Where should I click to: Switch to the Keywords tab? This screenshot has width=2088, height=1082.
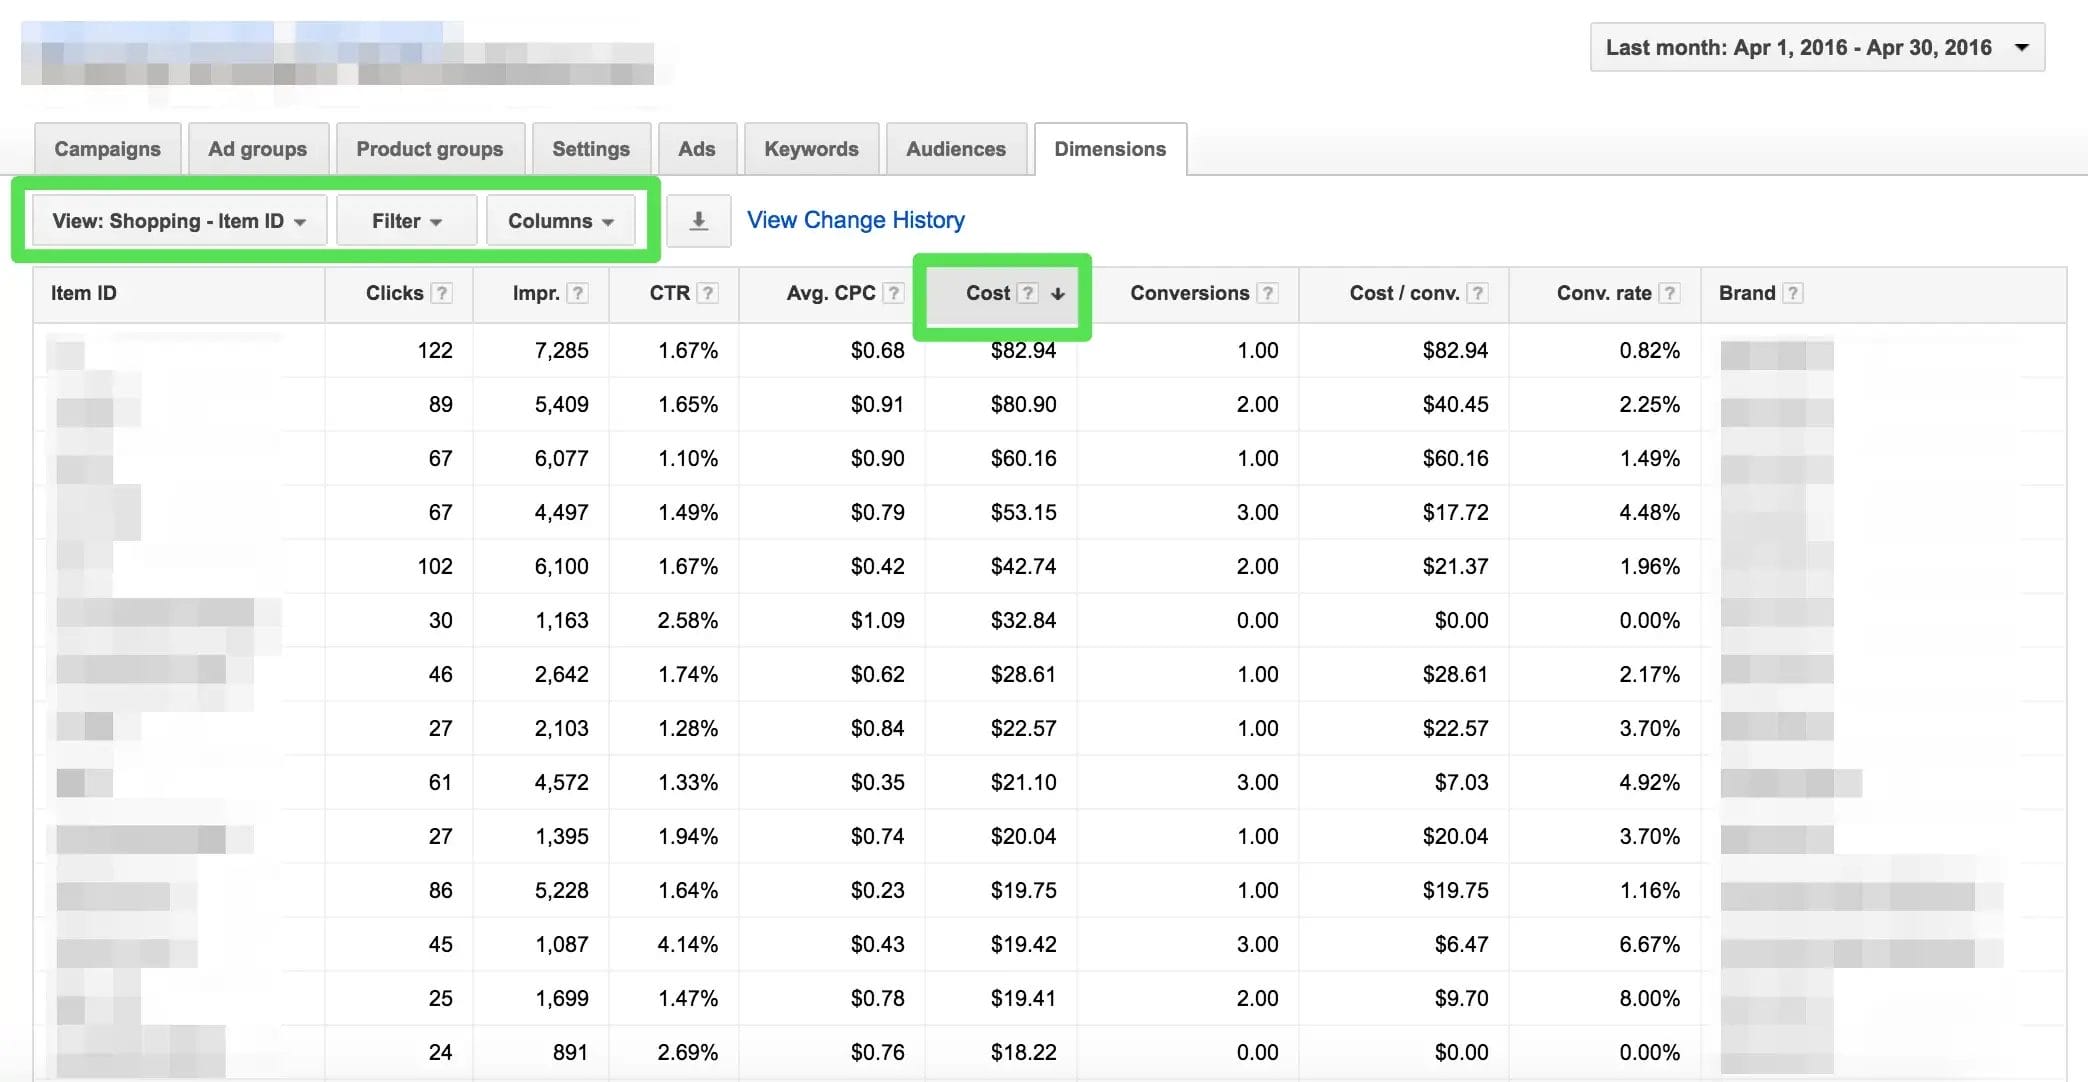(811, 149)
